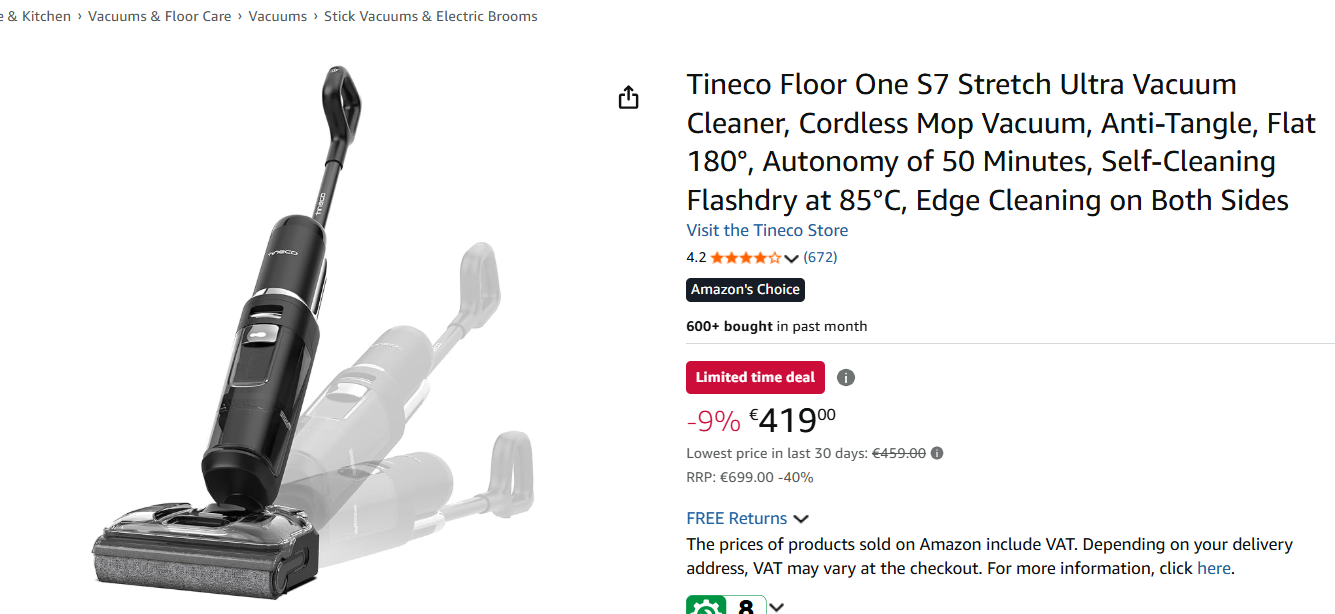
Task: Click the share icon beside product image
Action: (628, 97)
